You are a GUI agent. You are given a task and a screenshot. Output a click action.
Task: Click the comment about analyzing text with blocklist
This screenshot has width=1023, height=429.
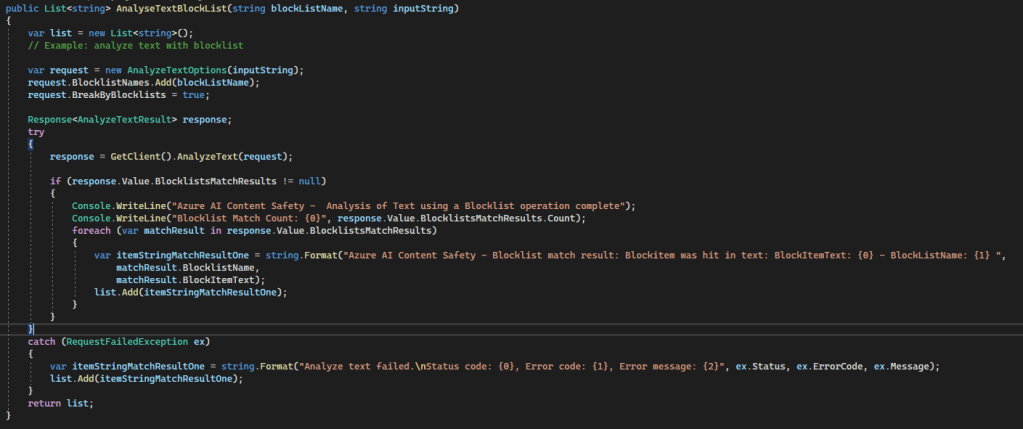point(136,46)
